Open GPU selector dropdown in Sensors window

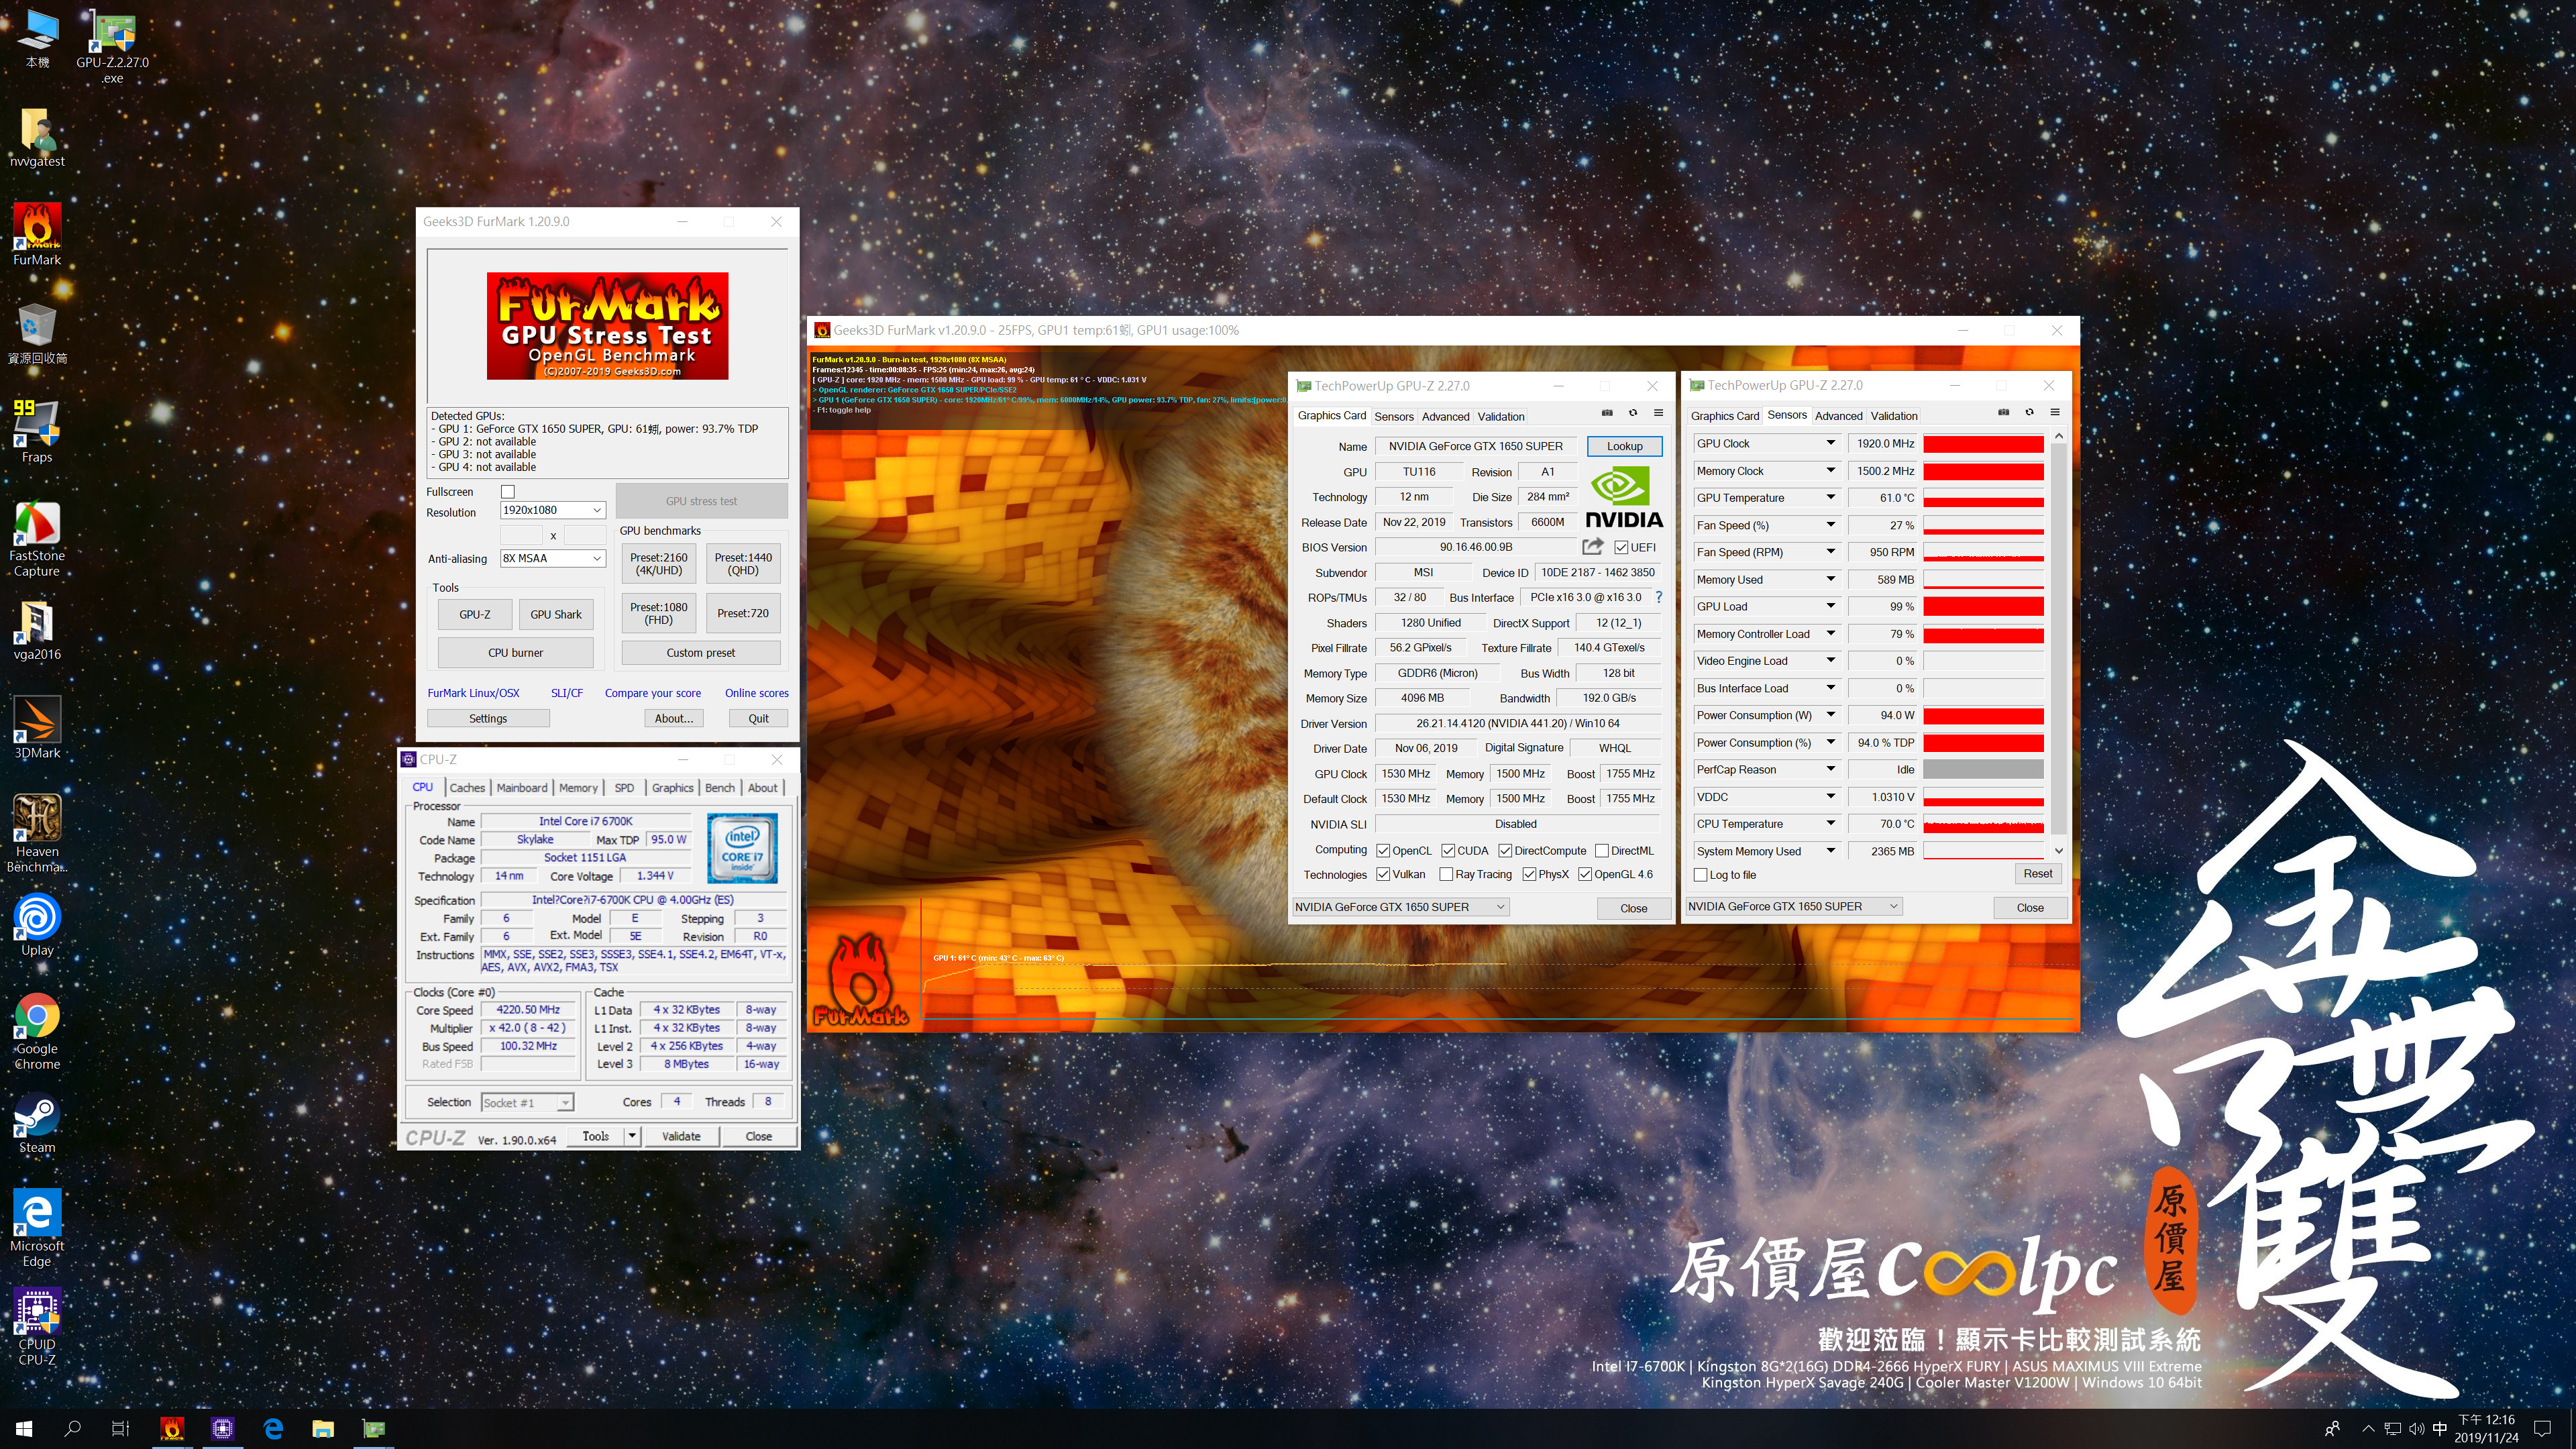tap(1794, 906)
